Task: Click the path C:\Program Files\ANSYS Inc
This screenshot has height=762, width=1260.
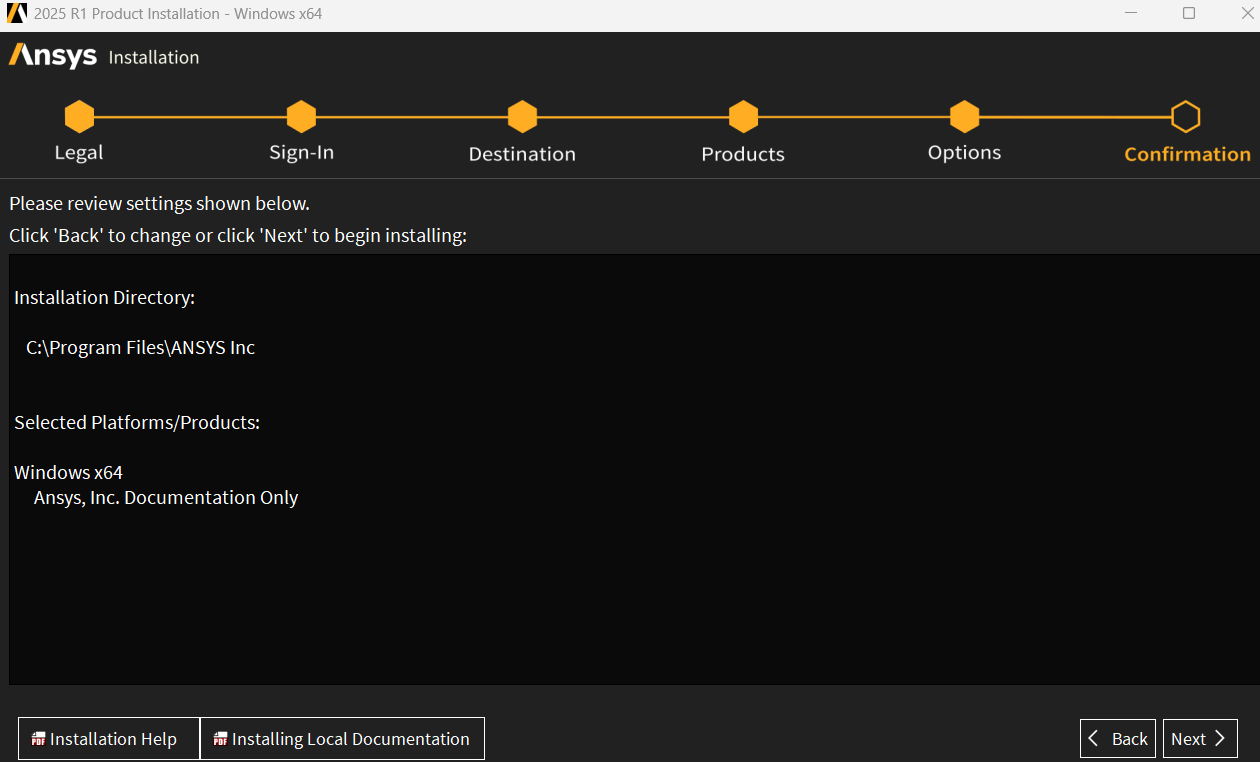Action: tap(141, 348)
